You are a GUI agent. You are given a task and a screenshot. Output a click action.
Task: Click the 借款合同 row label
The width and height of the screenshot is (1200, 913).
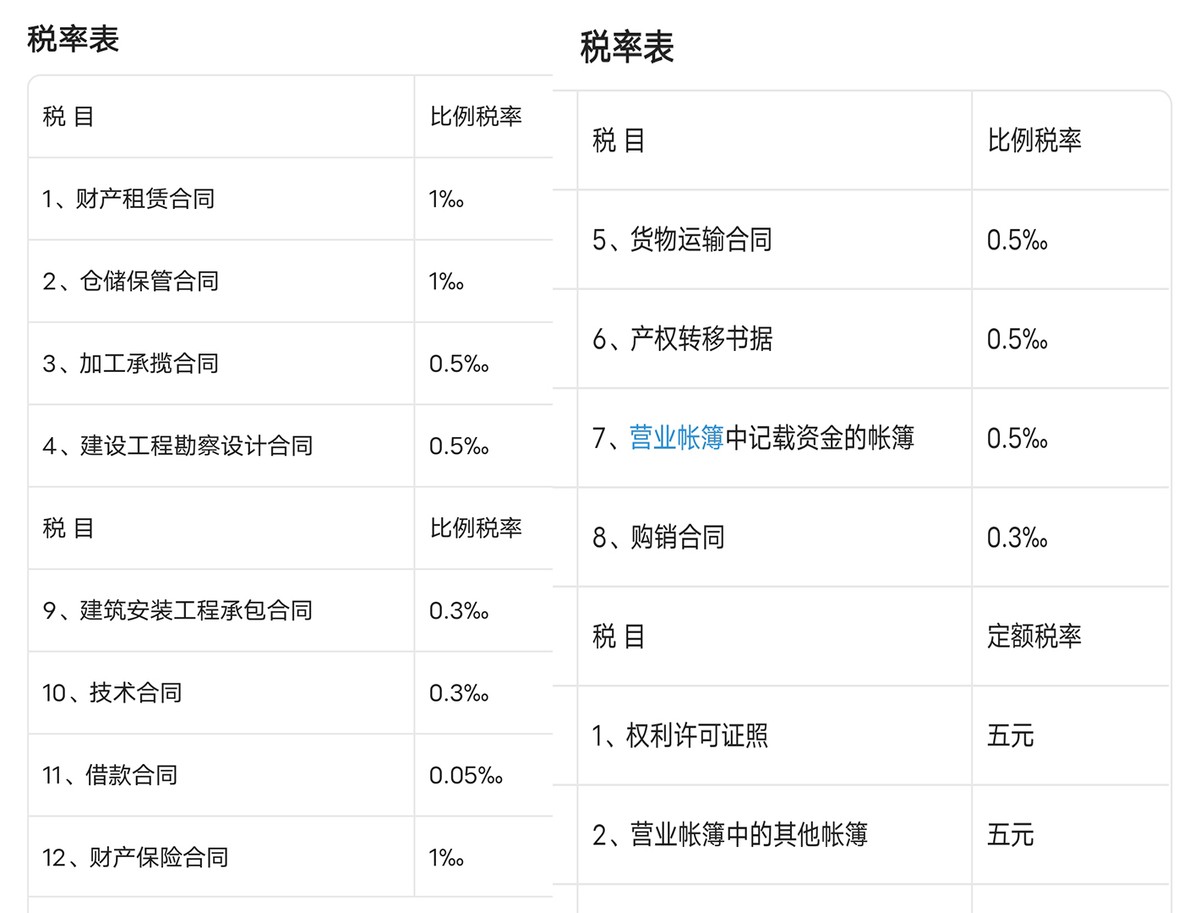pyautogui.click(x=110, y=775)
